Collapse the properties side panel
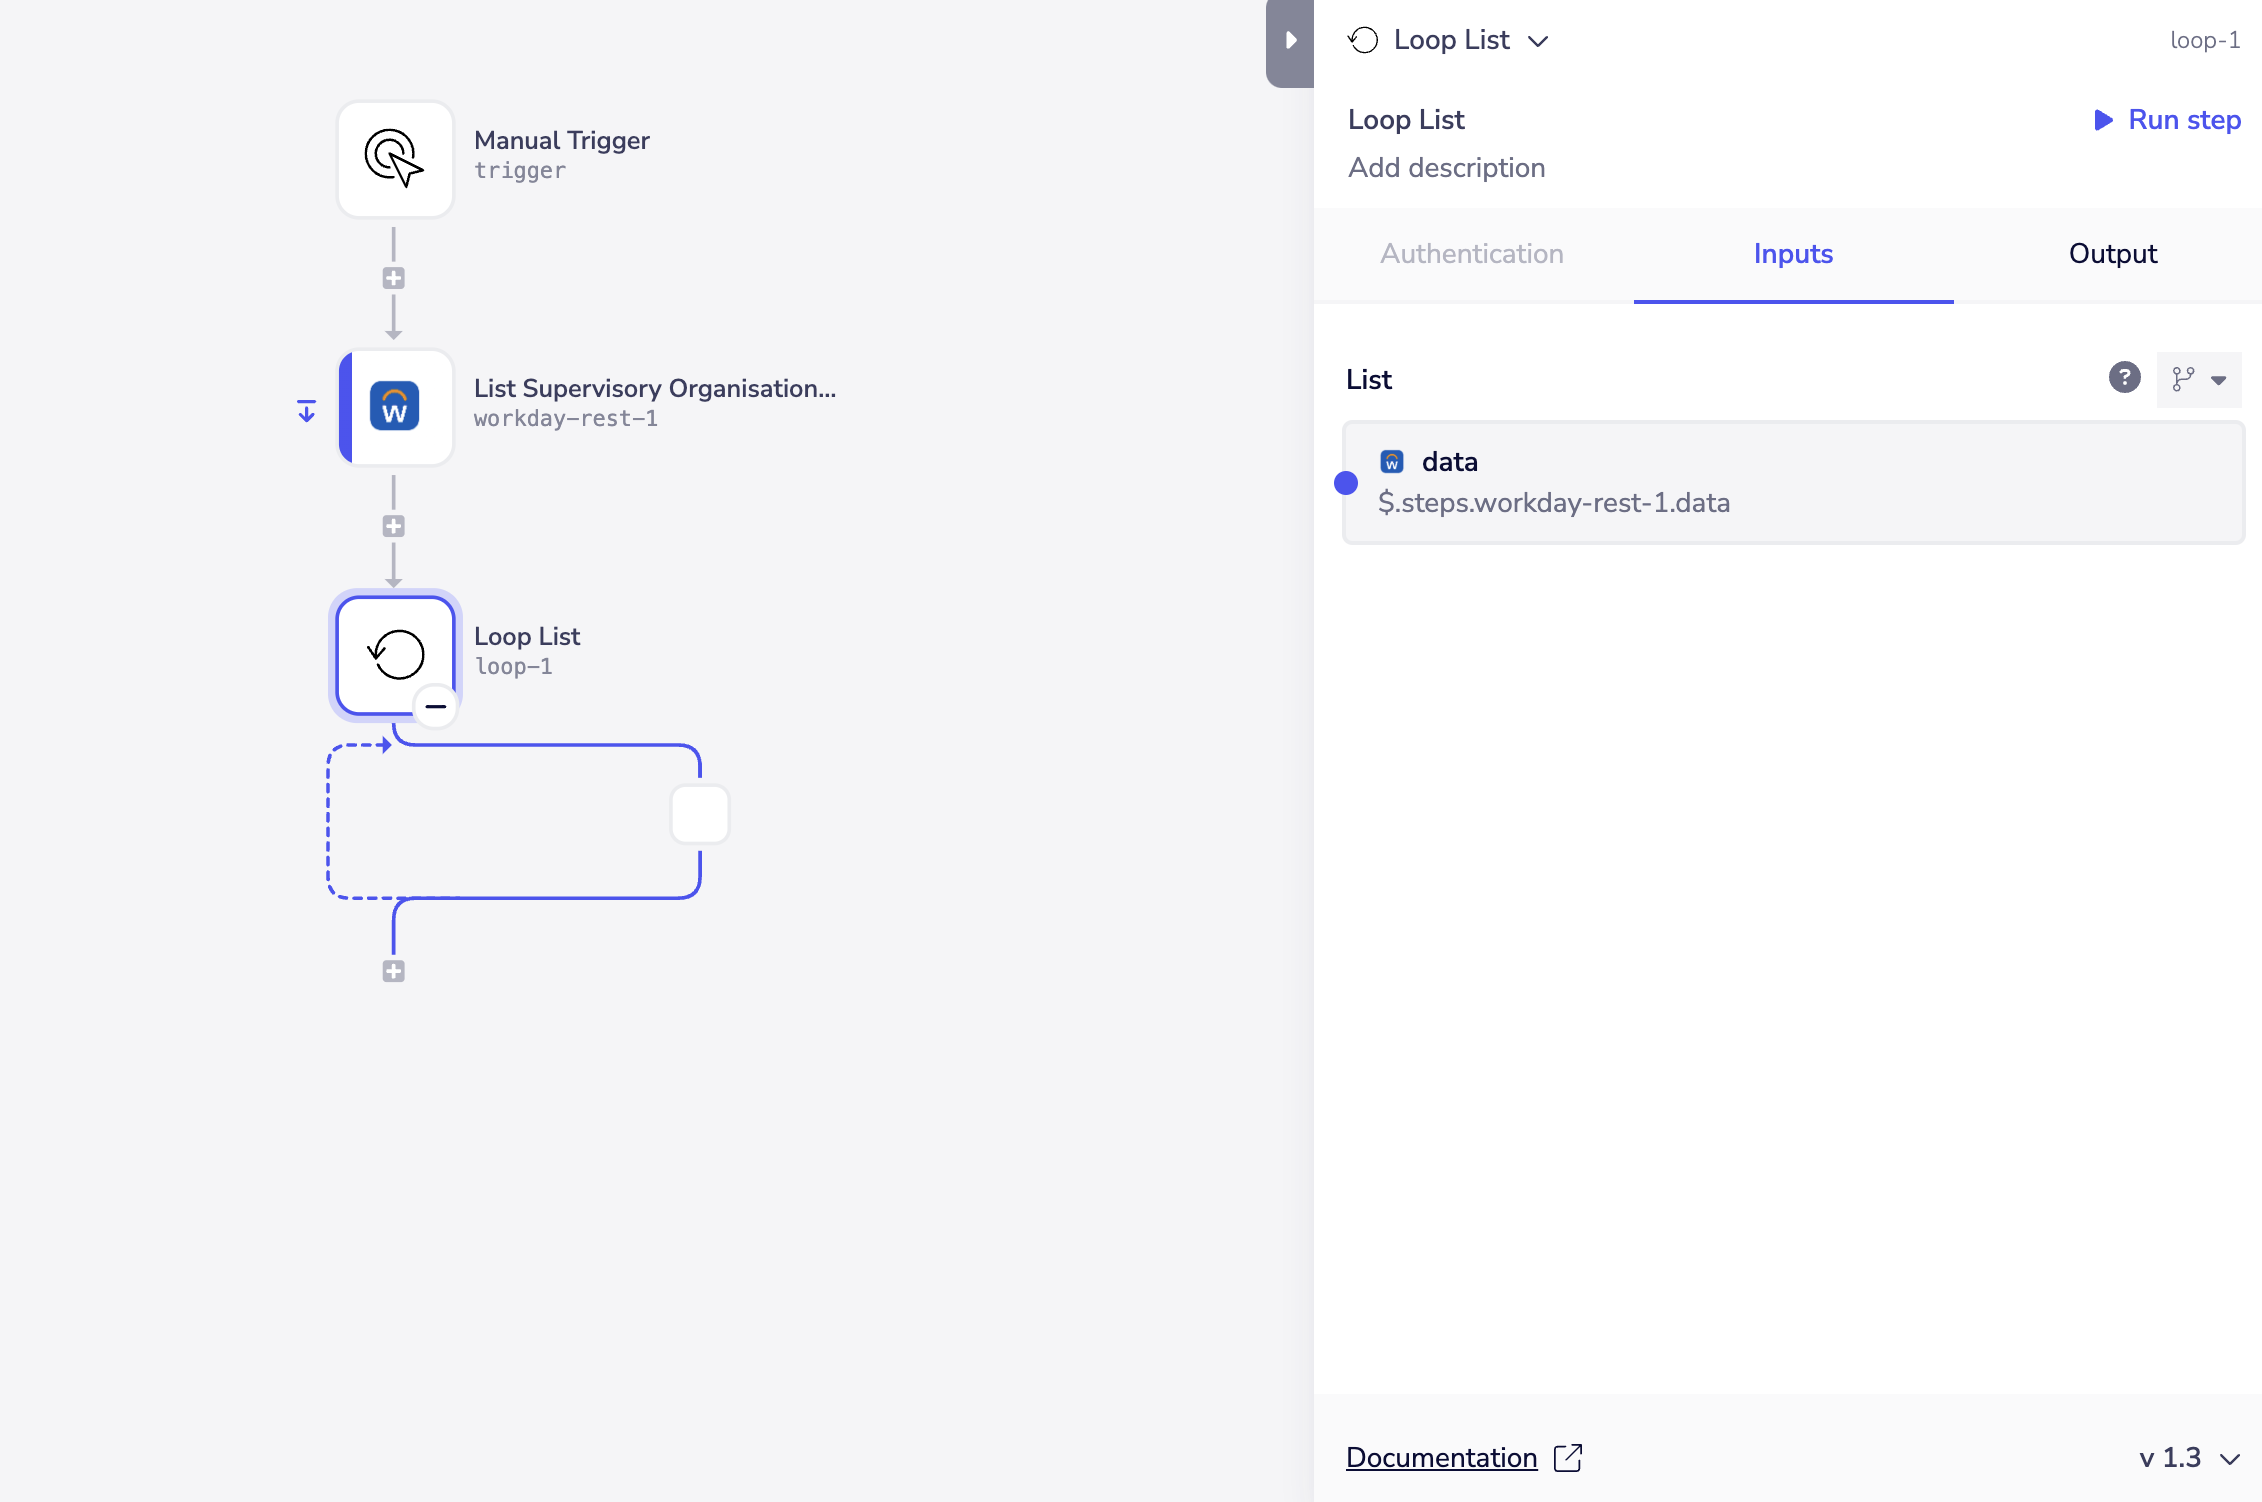The width and height of the screenshot is (2262, 1502). click(x=1290, y=41)
